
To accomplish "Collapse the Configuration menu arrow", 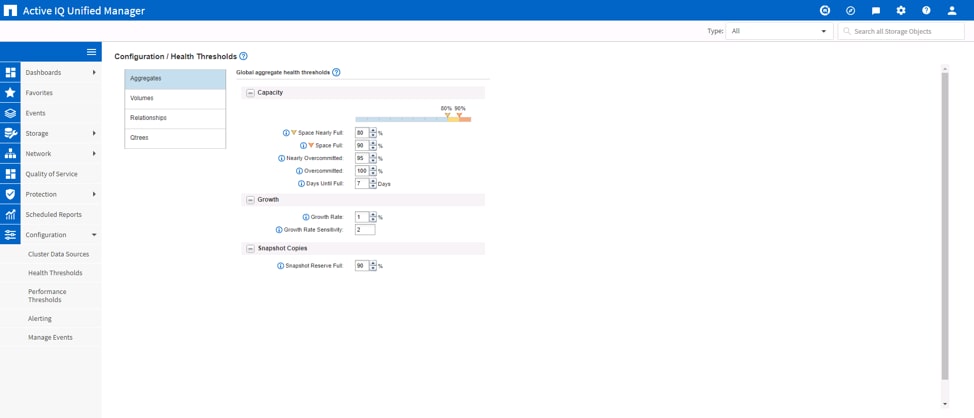I will [x=94, y=235].
